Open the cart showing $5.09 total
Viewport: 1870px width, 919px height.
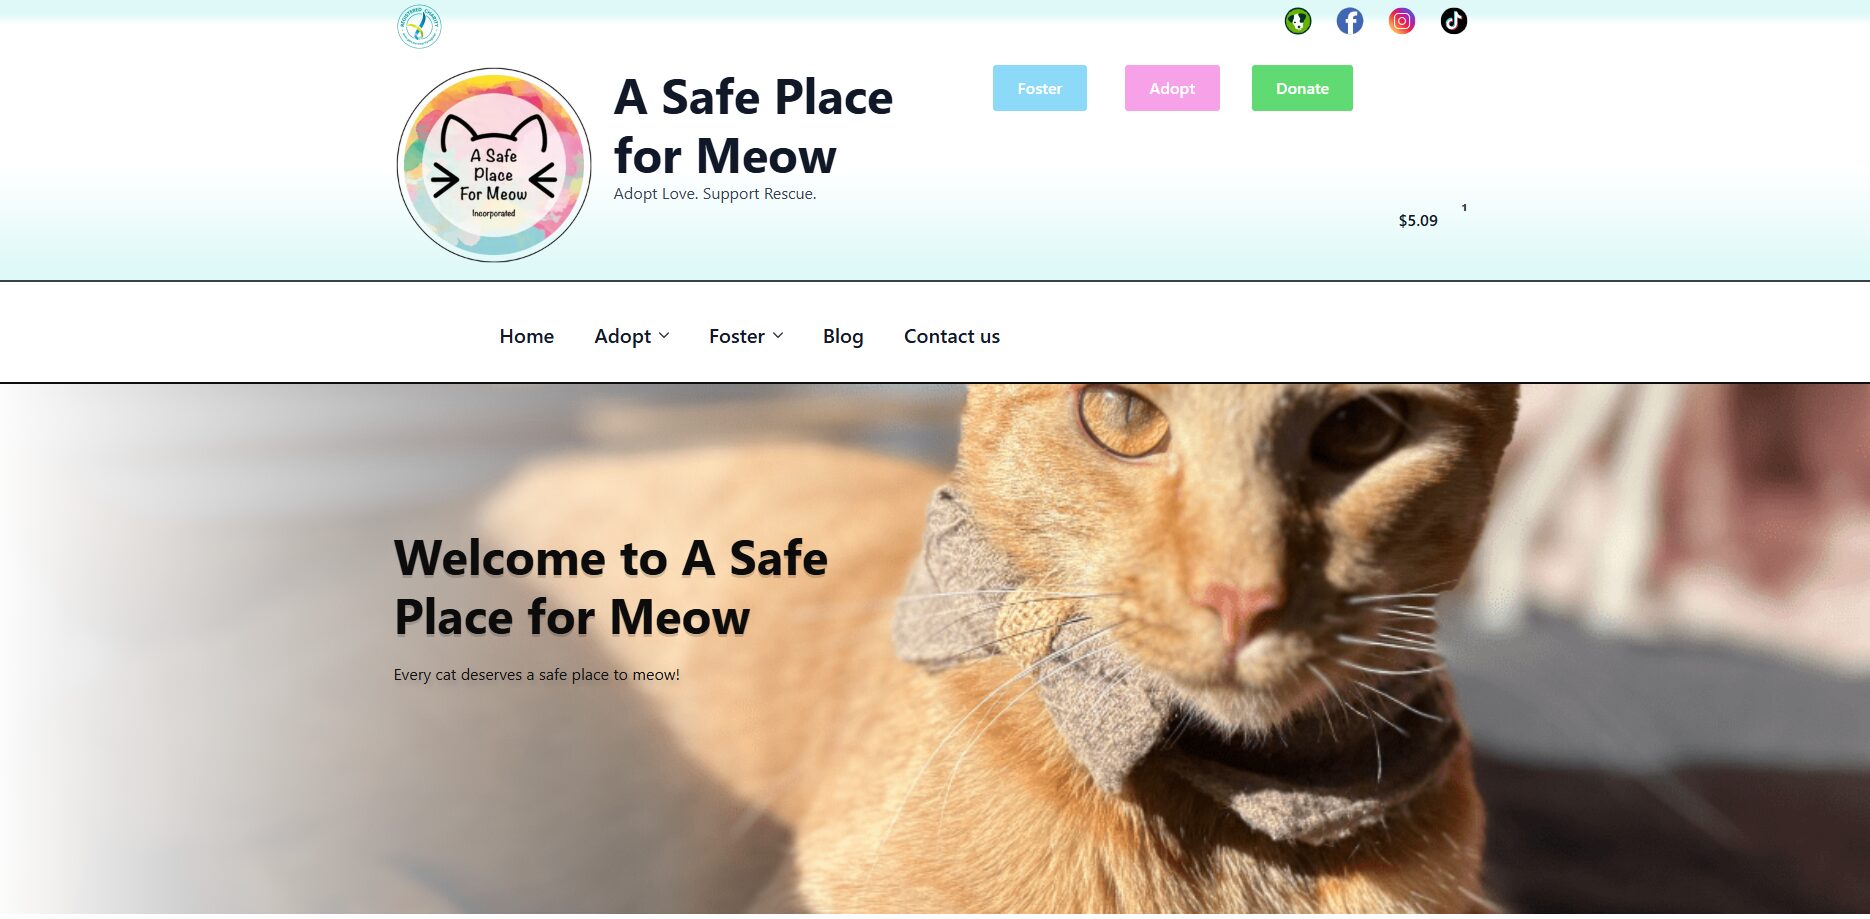coord(1418,221)
